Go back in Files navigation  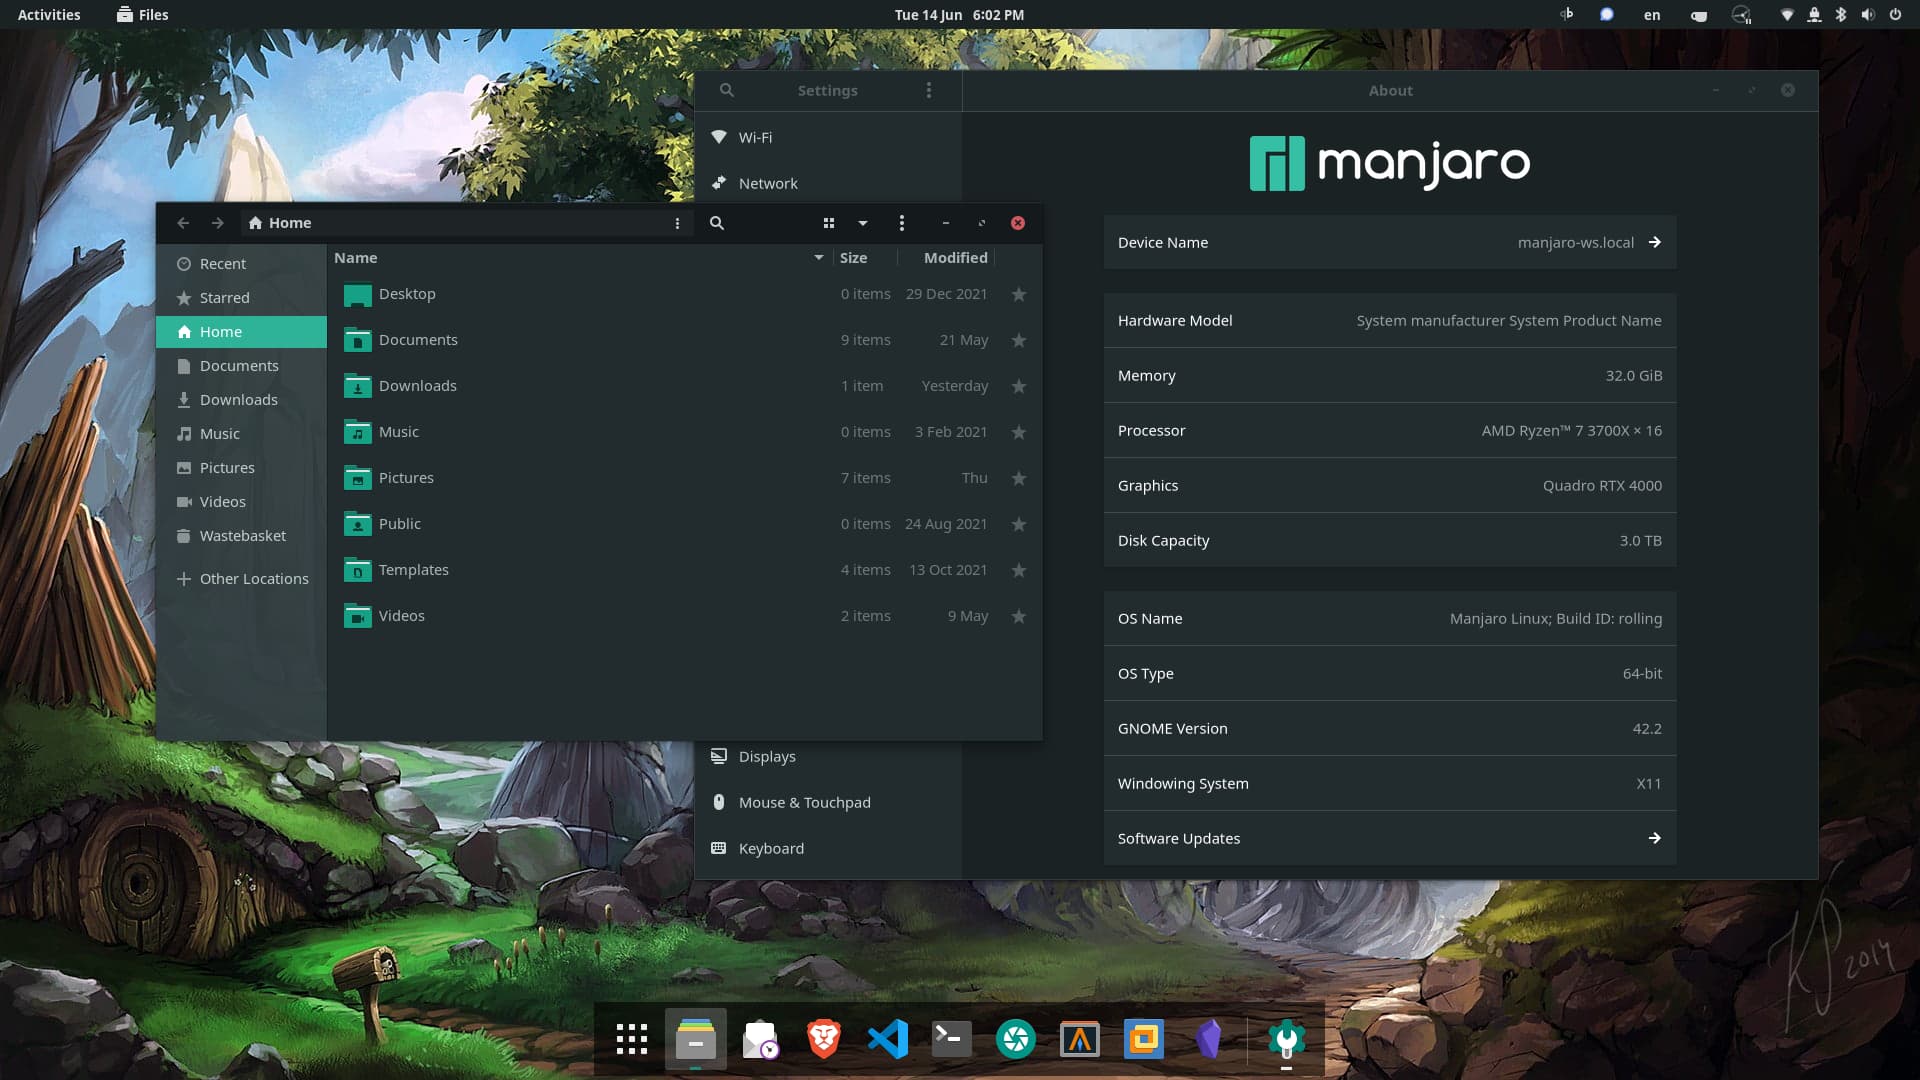pos(183,223)
